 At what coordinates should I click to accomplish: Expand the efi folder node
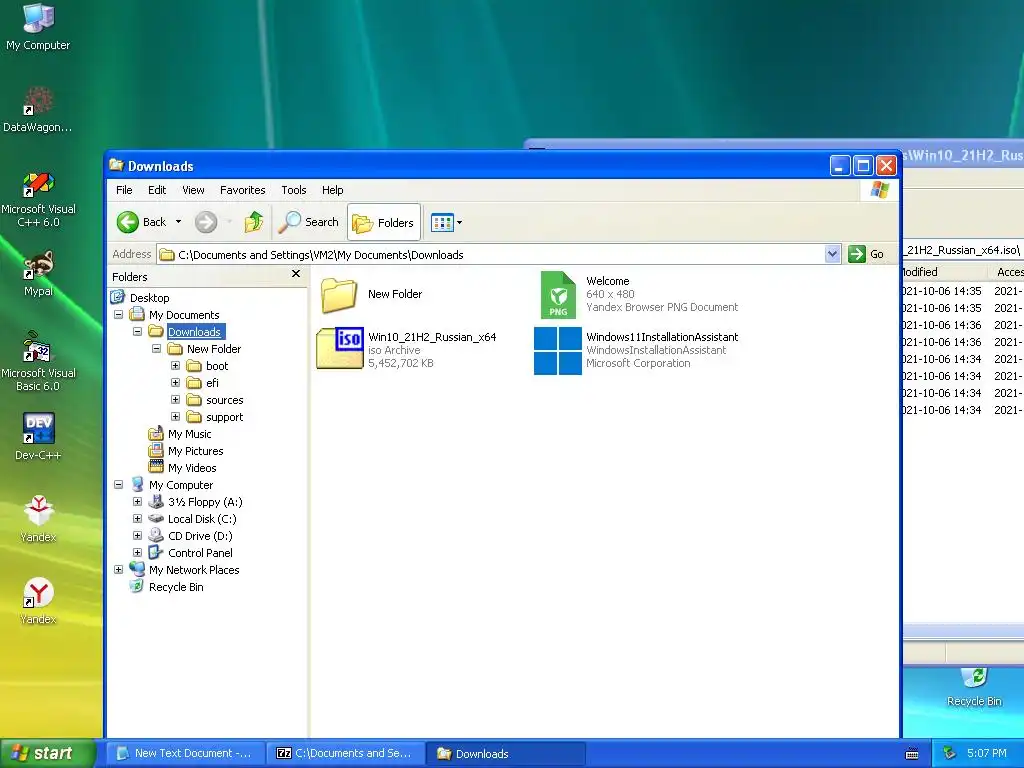click(x=175, y=382)
